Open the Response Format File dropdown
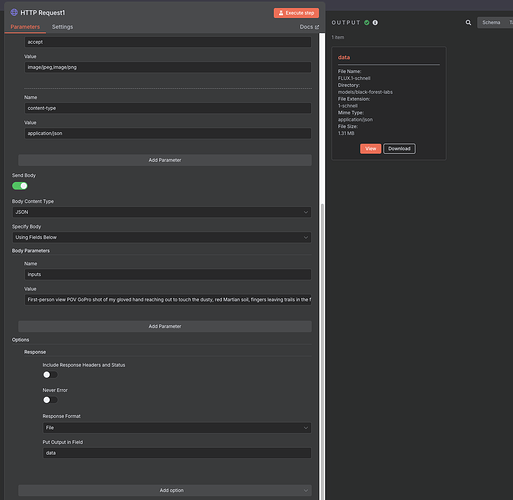The width and height of the screenshot is (513, 500). [x=177, y=428]
